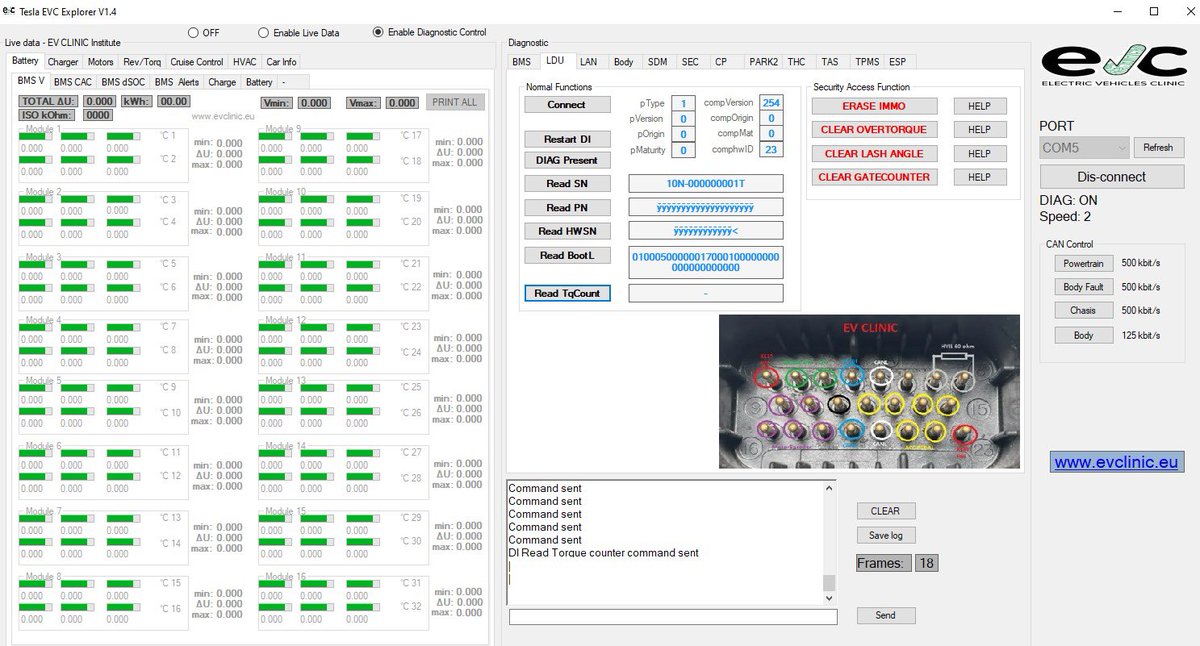Click HELP next to CLEAR OVERTORQUE
This screenshot has width=1200, height=646.
[x=979, y=130]
